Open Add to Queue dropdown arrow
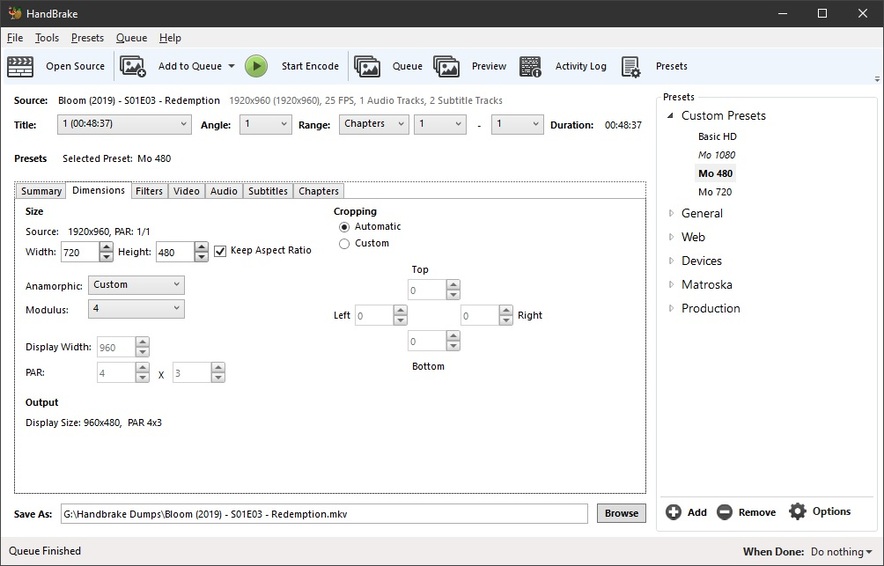 pos(231,66)
